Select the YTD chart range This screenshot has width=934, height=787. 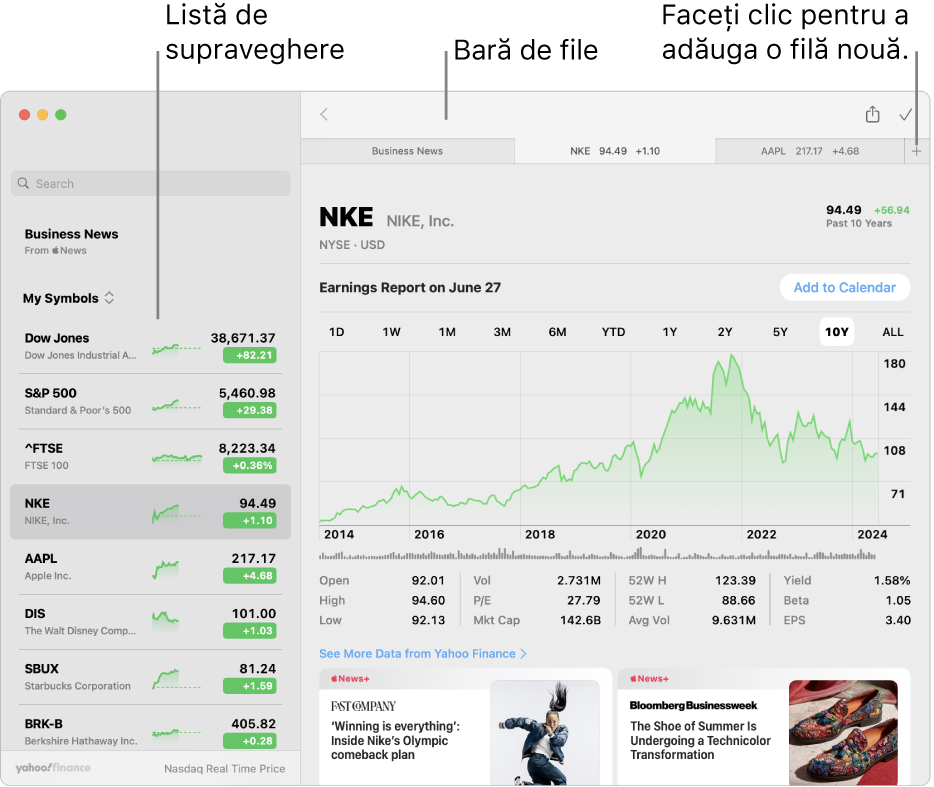pos(613,332)
